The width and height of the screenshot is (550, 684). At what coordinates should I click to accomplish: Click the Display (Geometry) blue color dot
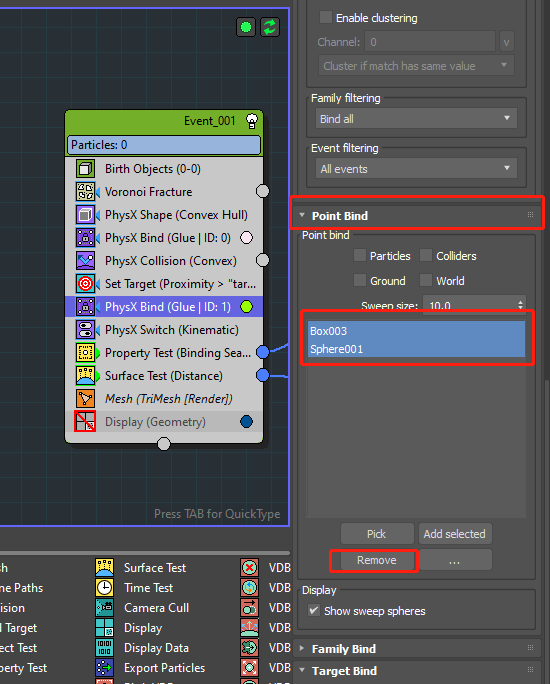coord(246,422)
